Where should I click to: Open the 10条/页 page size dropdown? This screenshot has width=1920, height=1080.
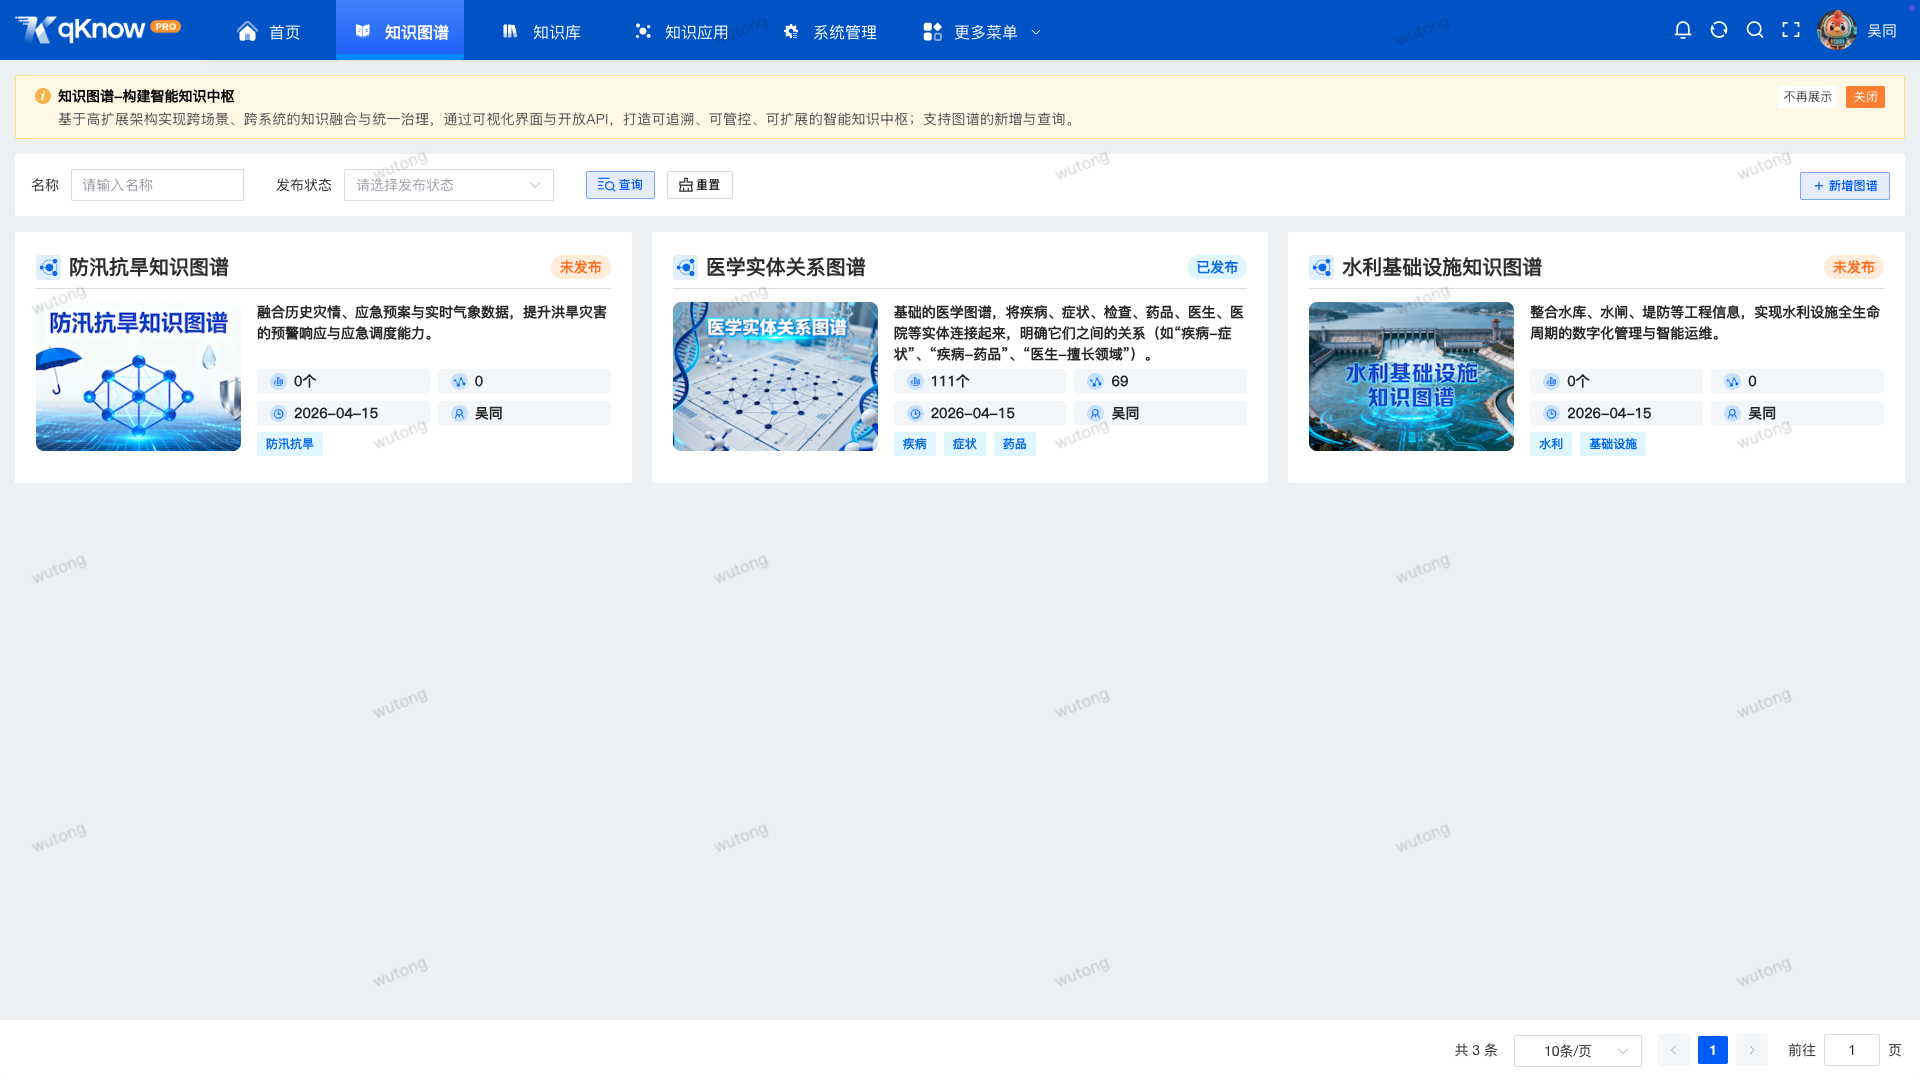point(1578,1050)
